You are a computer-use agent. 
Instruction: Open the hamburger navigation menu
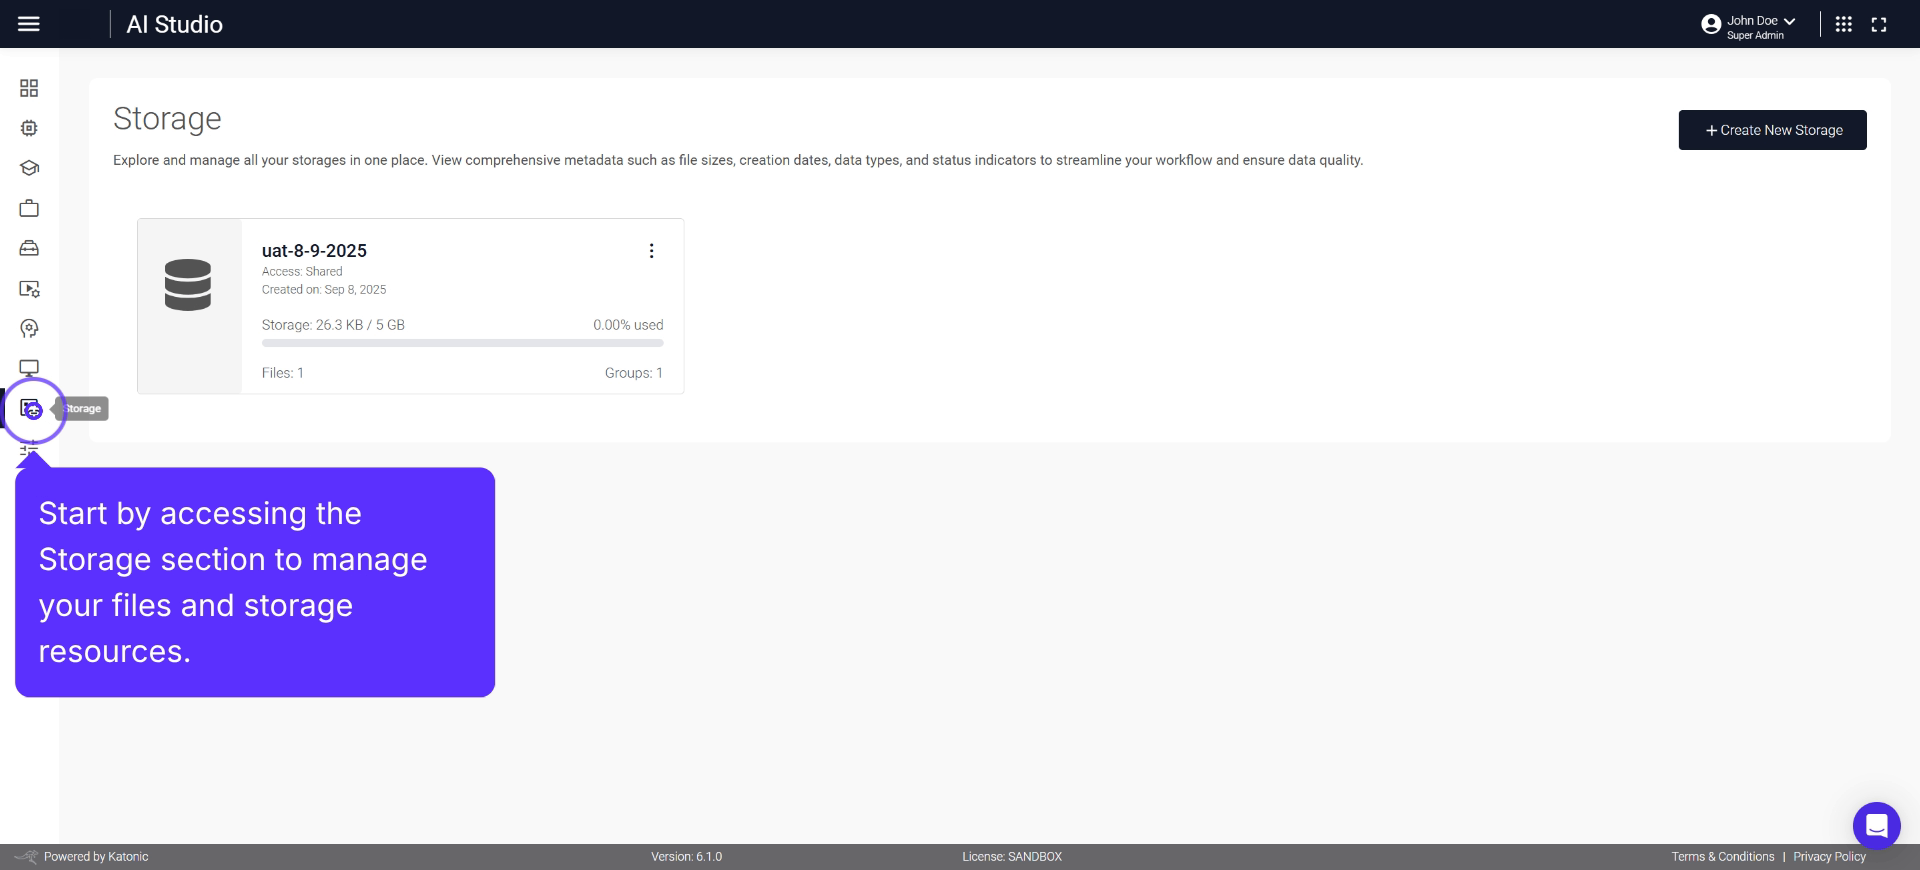29,24
